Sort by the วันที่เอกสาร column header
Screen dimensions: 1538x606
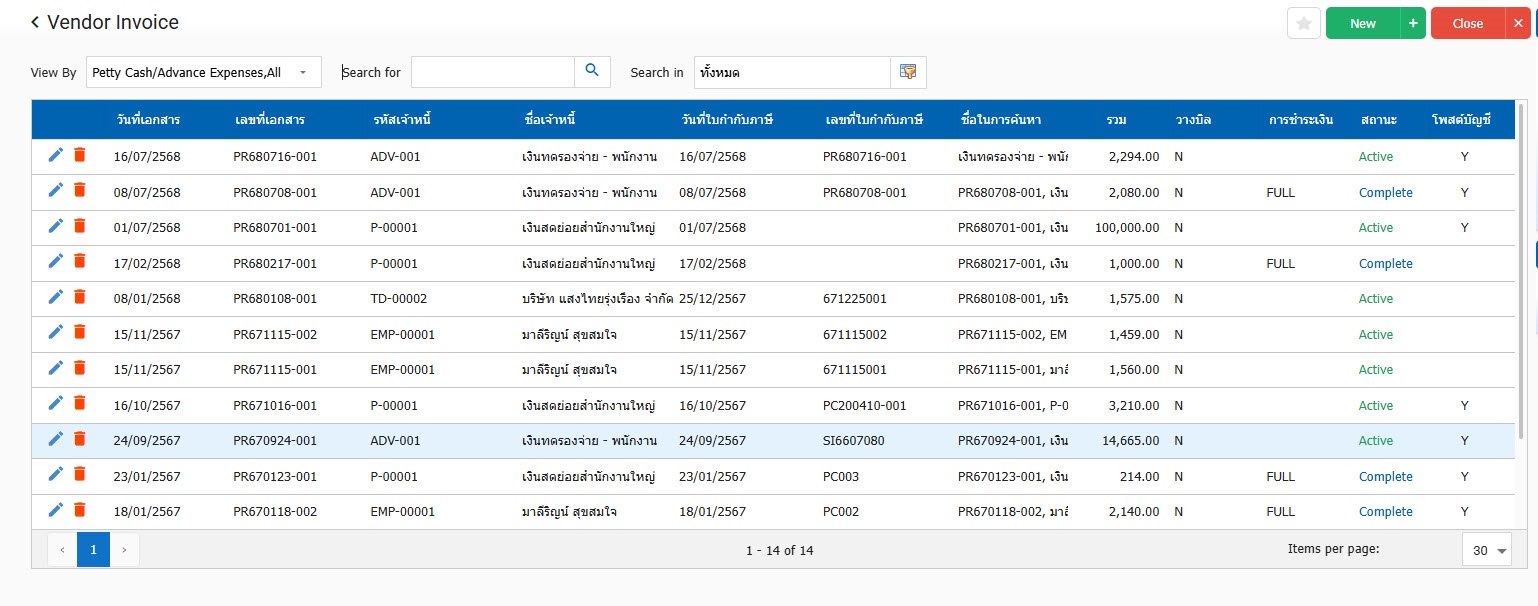click(x=148, y=120)
